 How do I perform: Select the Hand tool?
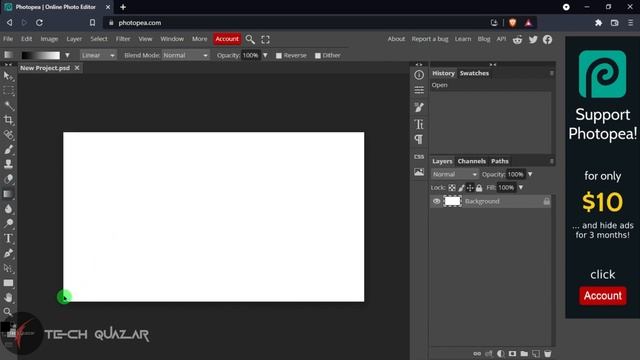tap(8, 298)
